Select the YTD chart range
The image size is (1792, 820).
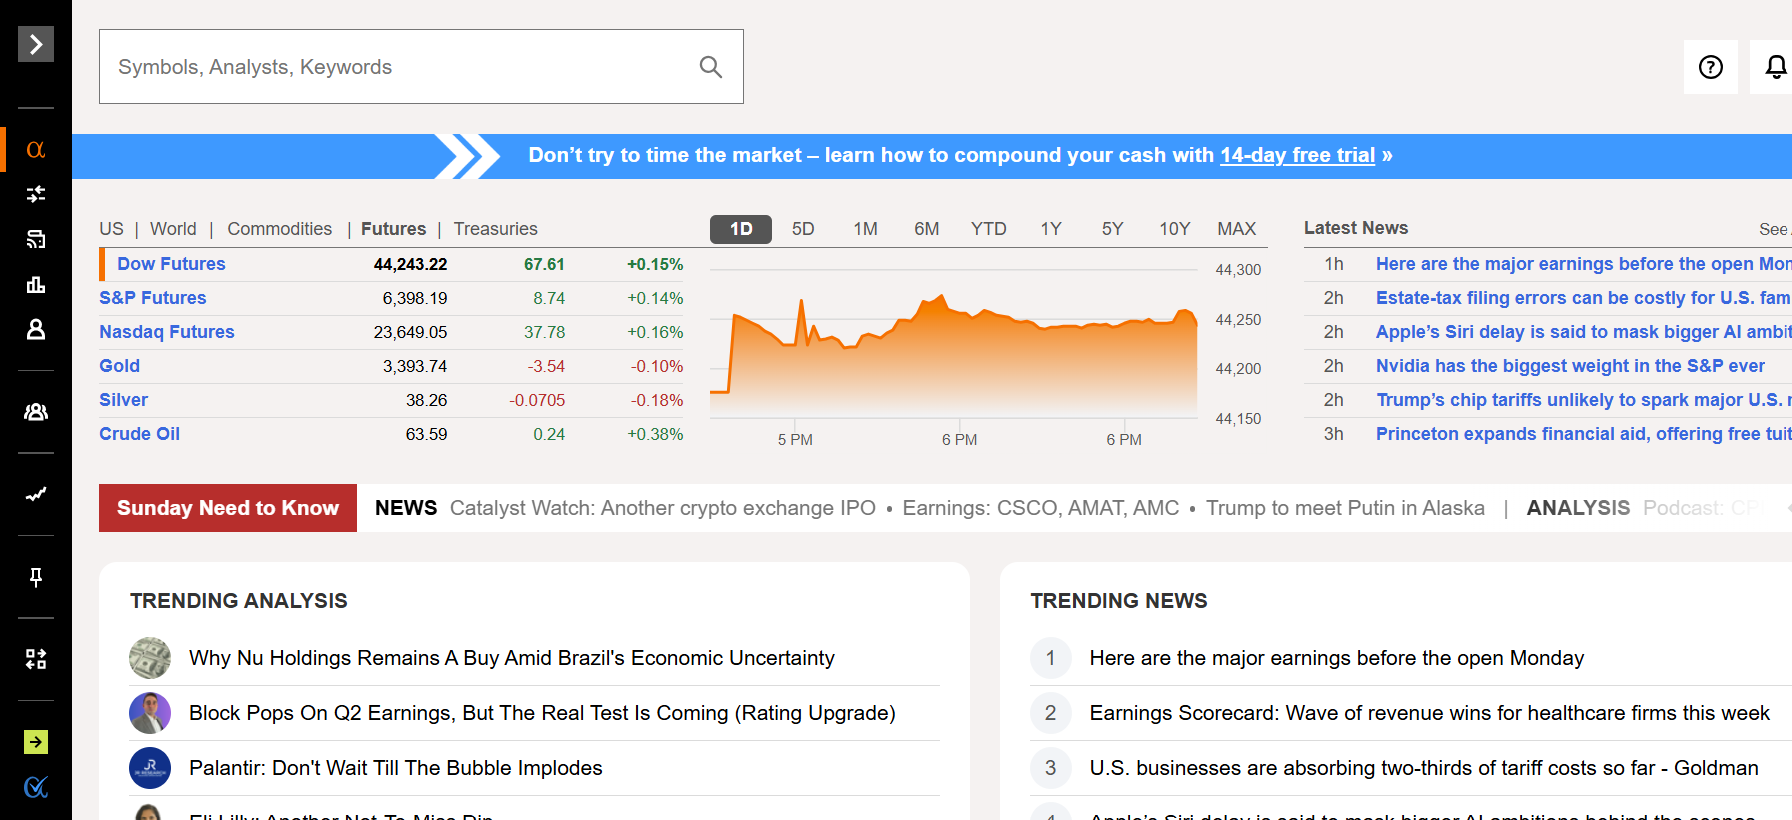tap(988, 229)
